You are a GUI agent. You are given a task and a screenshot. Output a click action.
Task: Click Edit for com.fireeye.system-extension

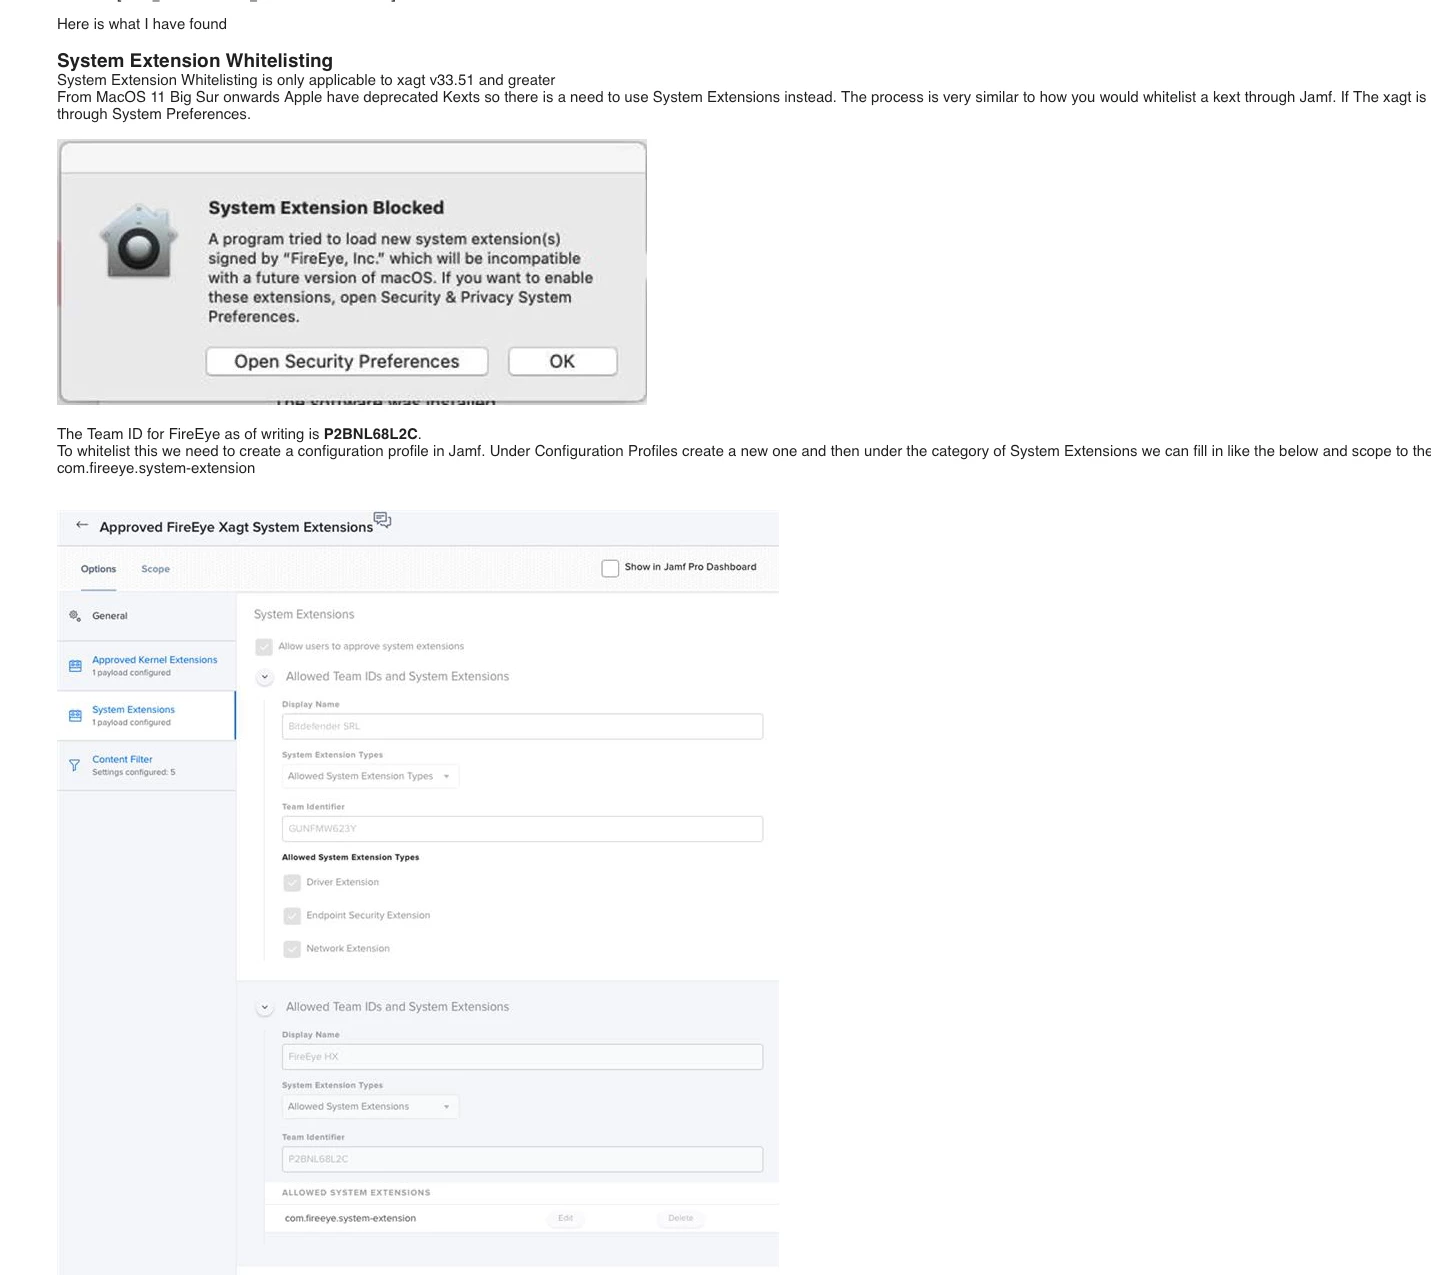click(566, 1218)
